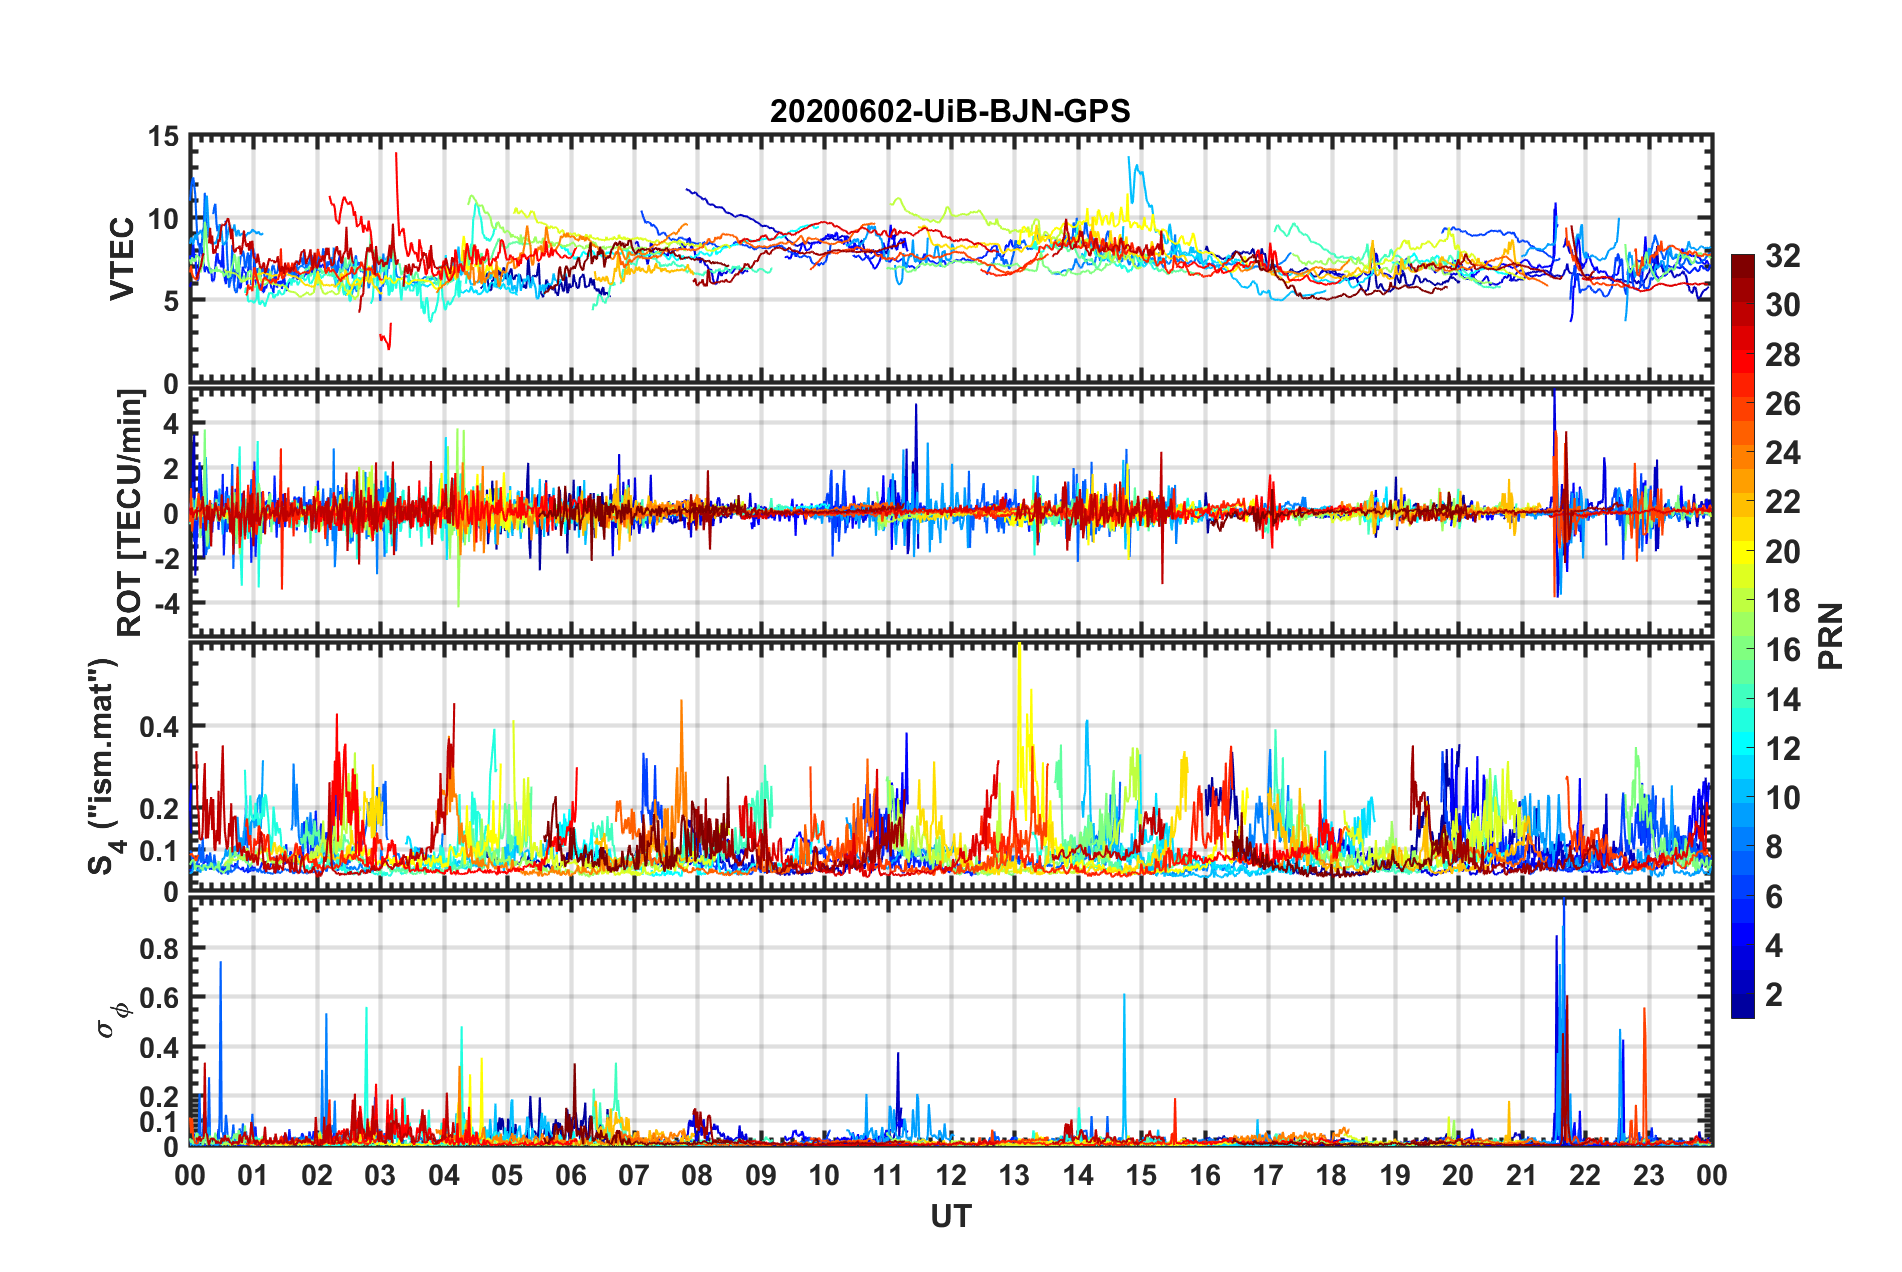Click hour label 02 on the UT axis
This screenshot has width=1902, height=1272.
317,1176
